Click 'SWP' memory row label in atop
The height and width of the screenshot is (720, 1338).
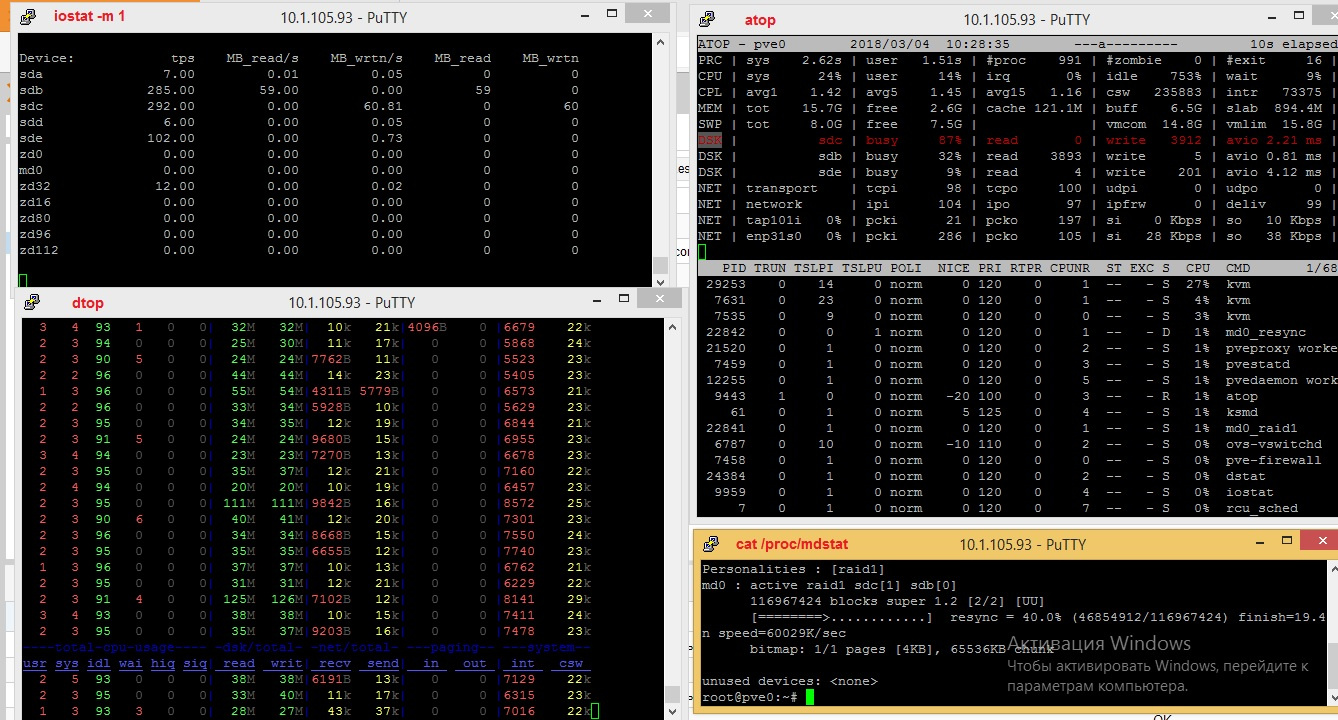710,124
